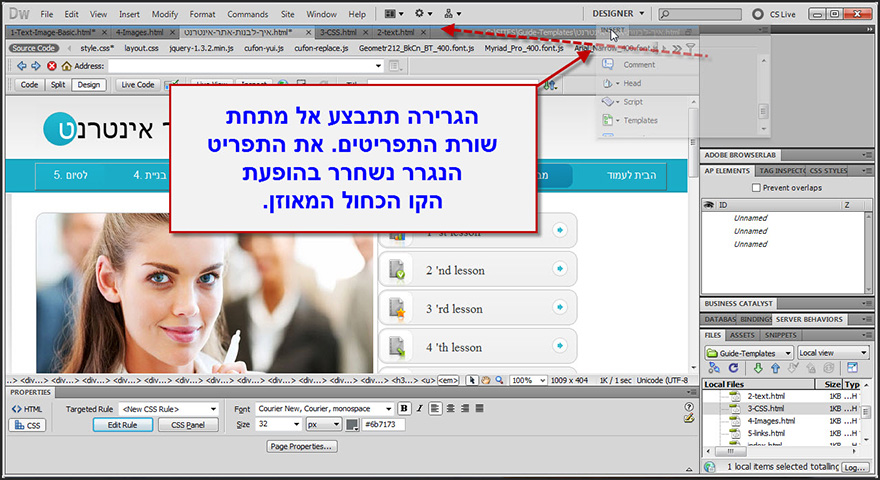Switch to Design view

[89, 85]
